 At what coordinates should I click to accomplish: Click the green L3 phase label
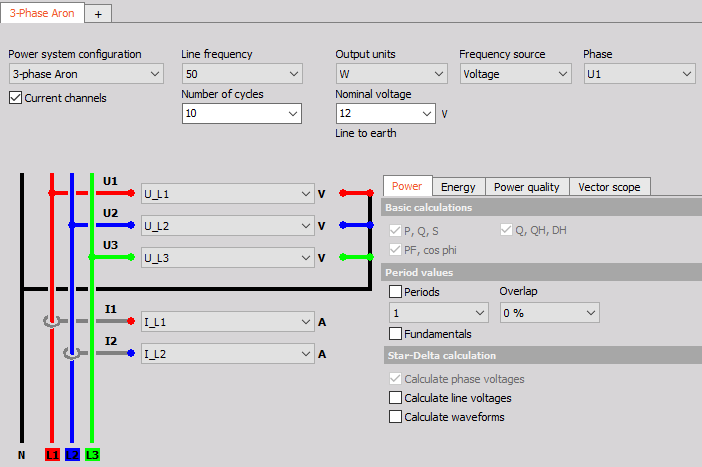[x=92, y=455]
